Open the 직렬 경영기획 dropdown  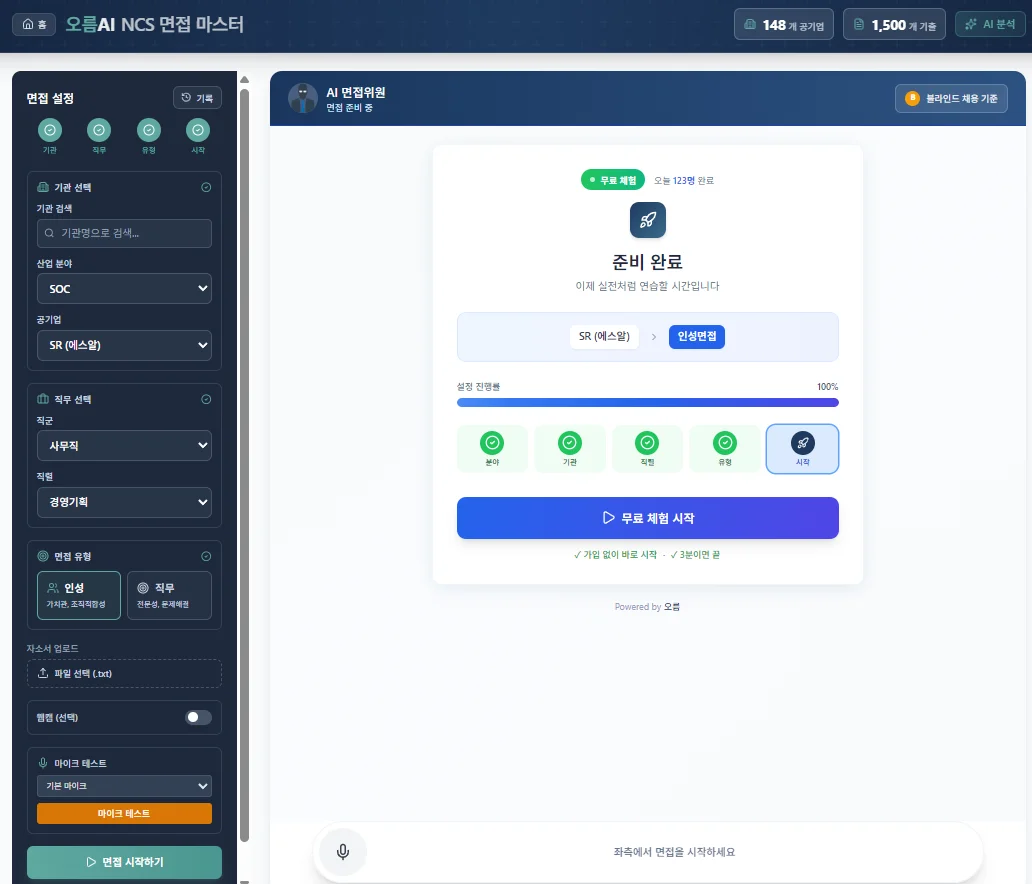click(x=124, y=502)
